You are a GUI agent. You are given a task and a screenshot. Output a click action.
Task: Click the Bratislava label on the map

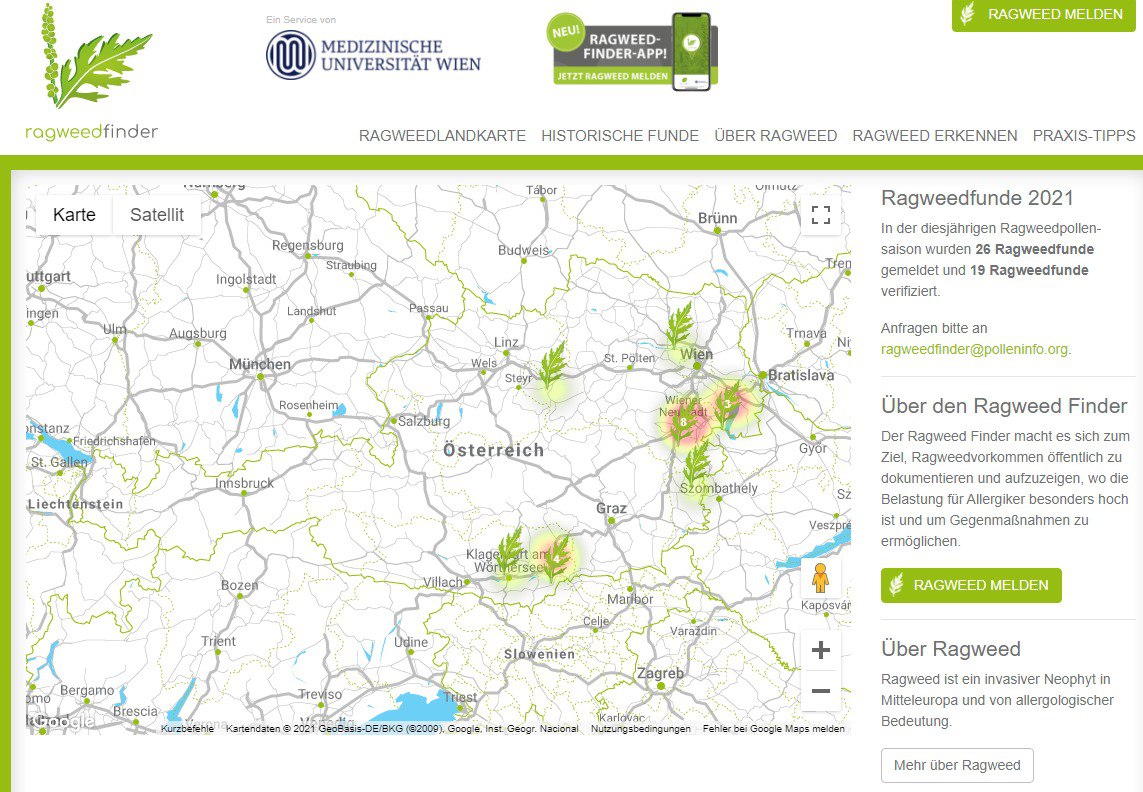pyautogui.click(x=801, y=375)
